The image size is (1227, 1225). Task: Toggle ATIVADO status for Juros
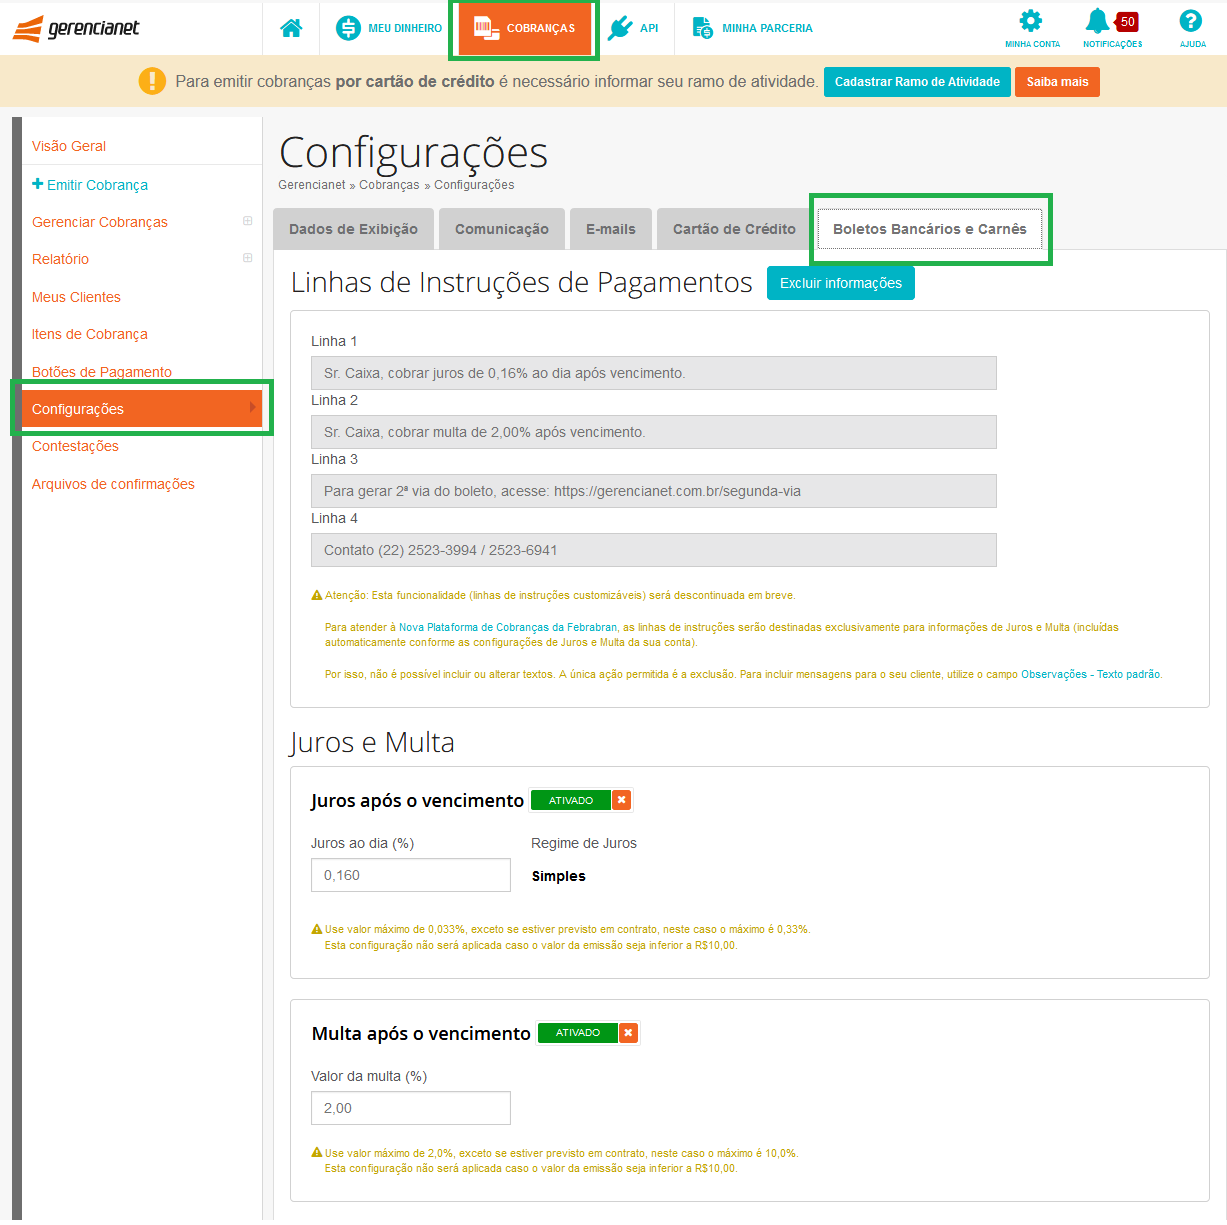(x=571, y=800)
